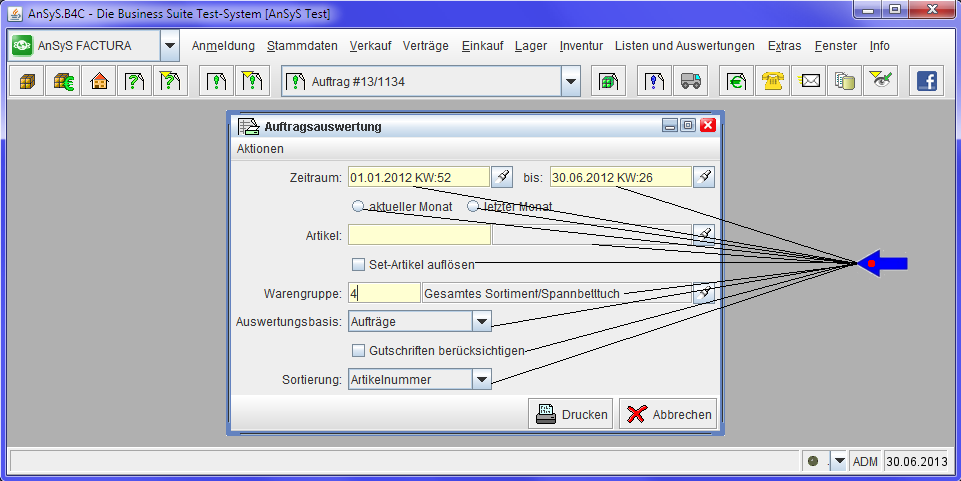Viewport: 961px width, 481px height.
Task: Click the green Euro sign toolbar icon
Action: pyautogui.click(x=737, y=82)
